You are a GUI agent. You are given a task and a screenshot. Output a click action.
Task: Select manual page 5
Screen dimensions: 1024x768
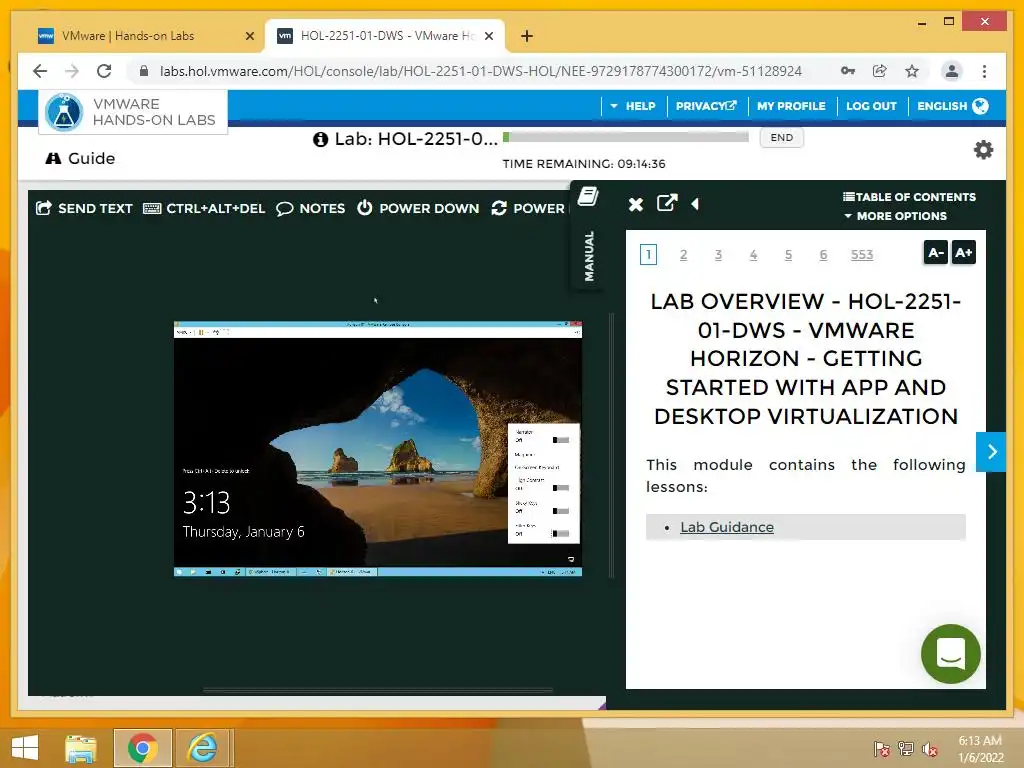click(788, 255)
